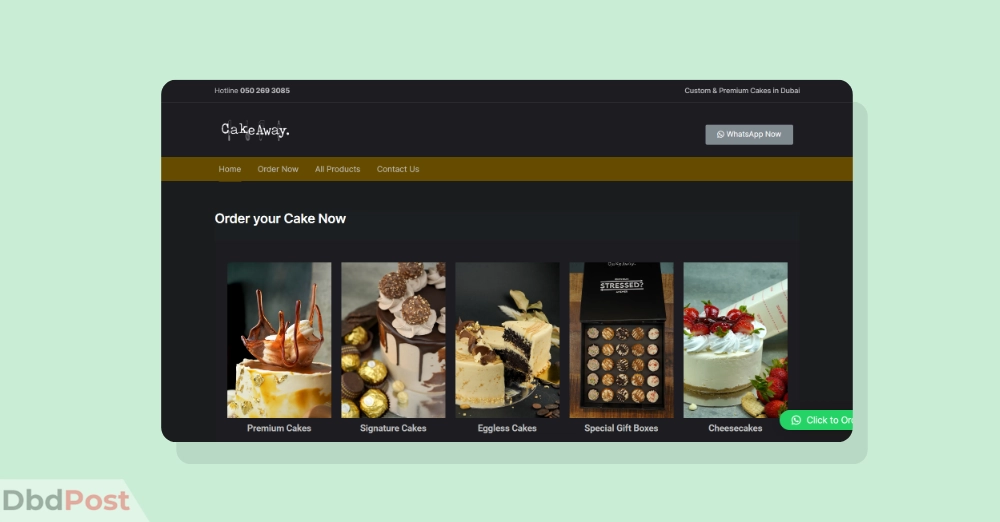Open the Premium Cakes image
The width and height of the screenshot is (1000, 522).
pos(279,340)
